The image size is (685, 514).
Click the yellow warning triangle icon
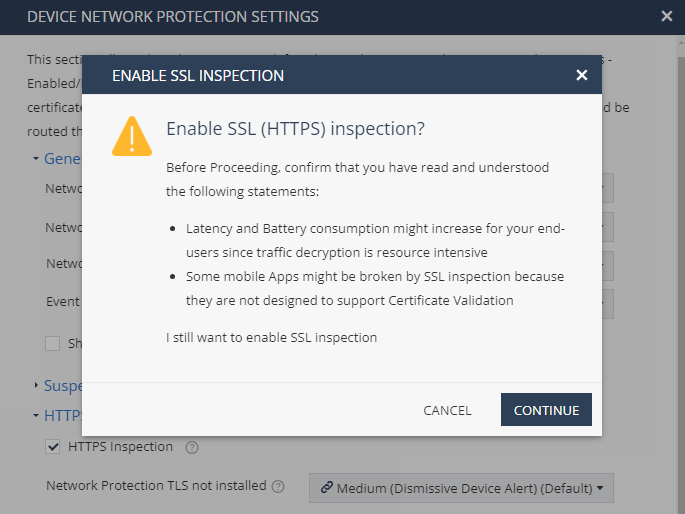[x=132, y=136]
